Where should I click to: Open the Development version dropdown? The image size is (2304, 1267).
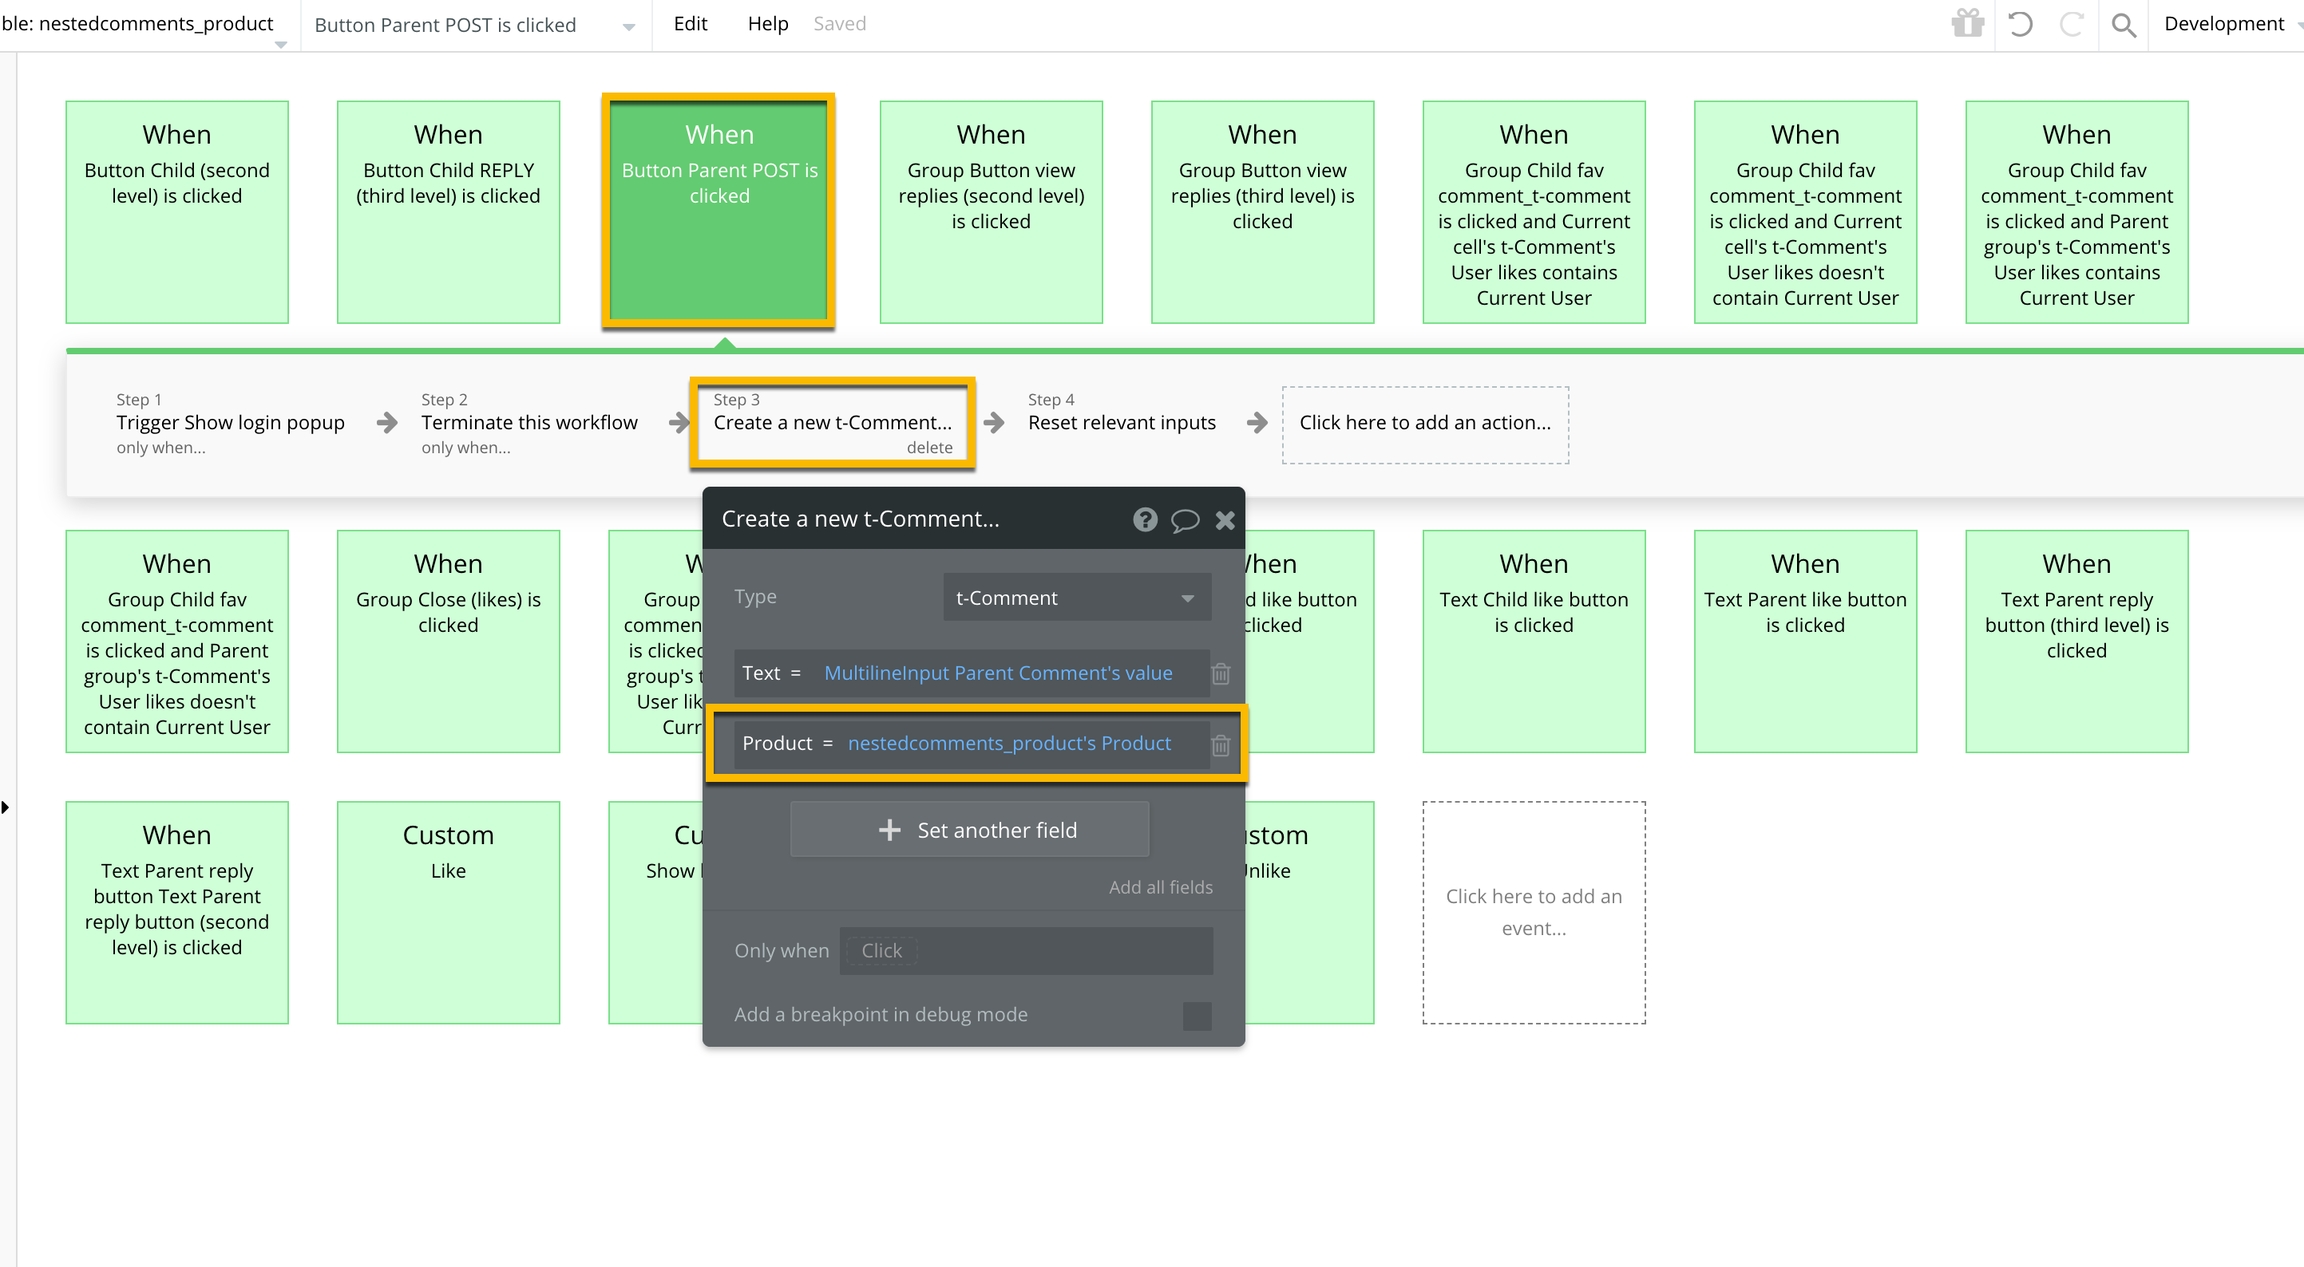coord(2228,24)
